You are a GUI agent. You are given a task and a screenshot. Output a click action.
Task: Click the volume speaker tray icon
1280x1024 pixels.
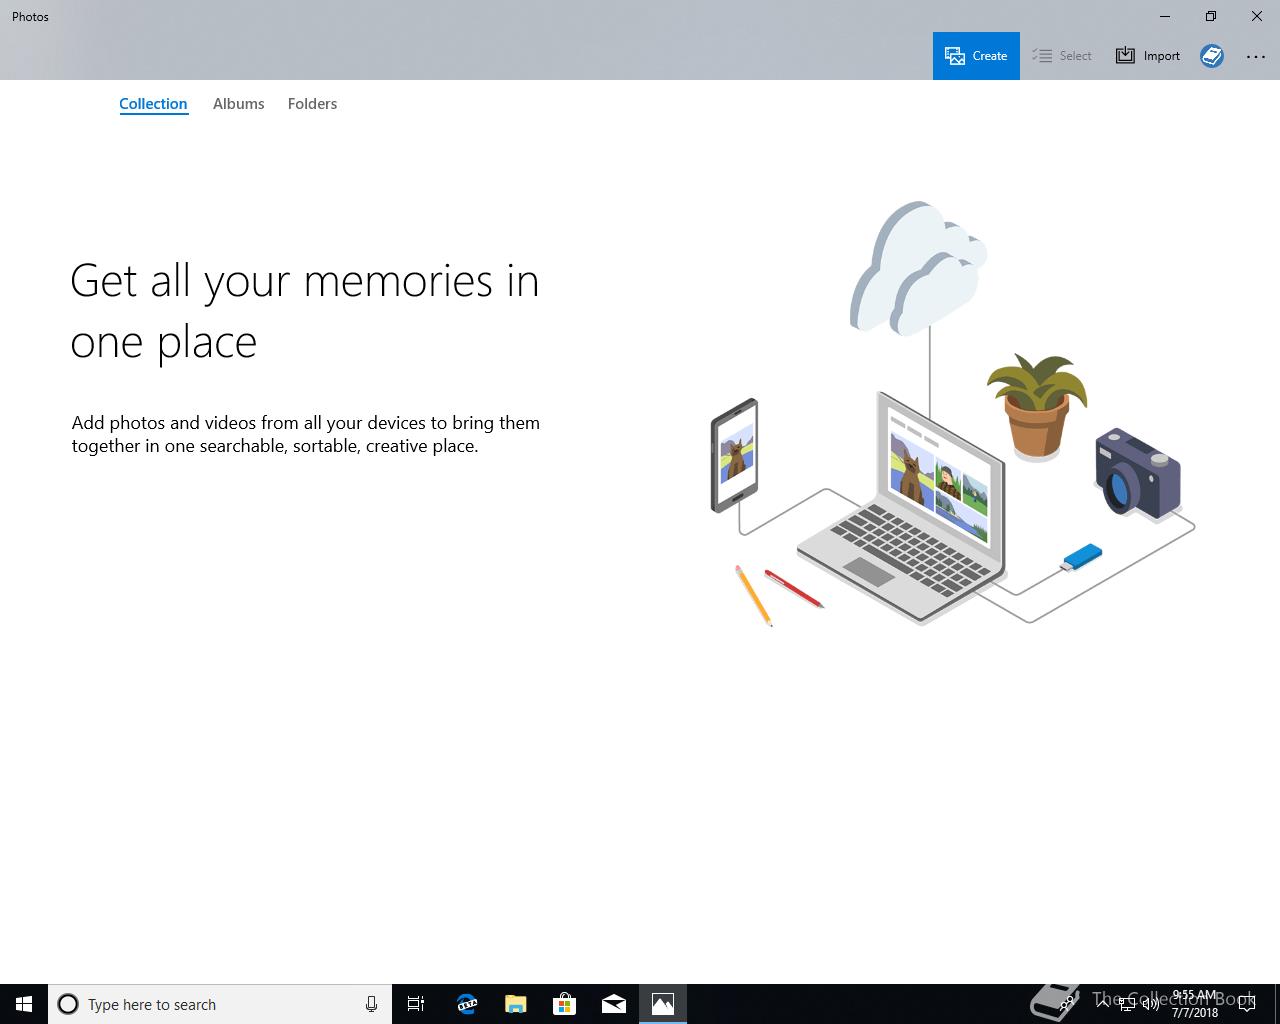[1150, 1004]
